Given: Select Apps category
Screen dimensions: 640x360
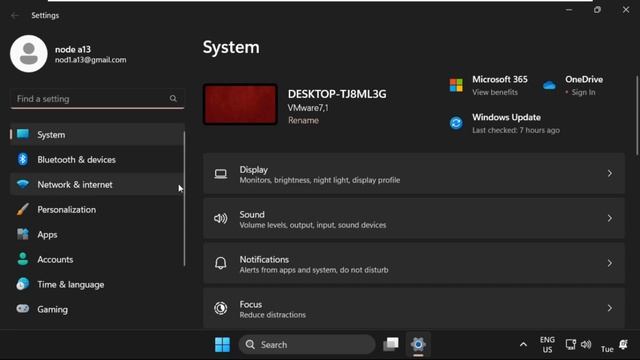Looking at the screenshot, I should (97, 234).
